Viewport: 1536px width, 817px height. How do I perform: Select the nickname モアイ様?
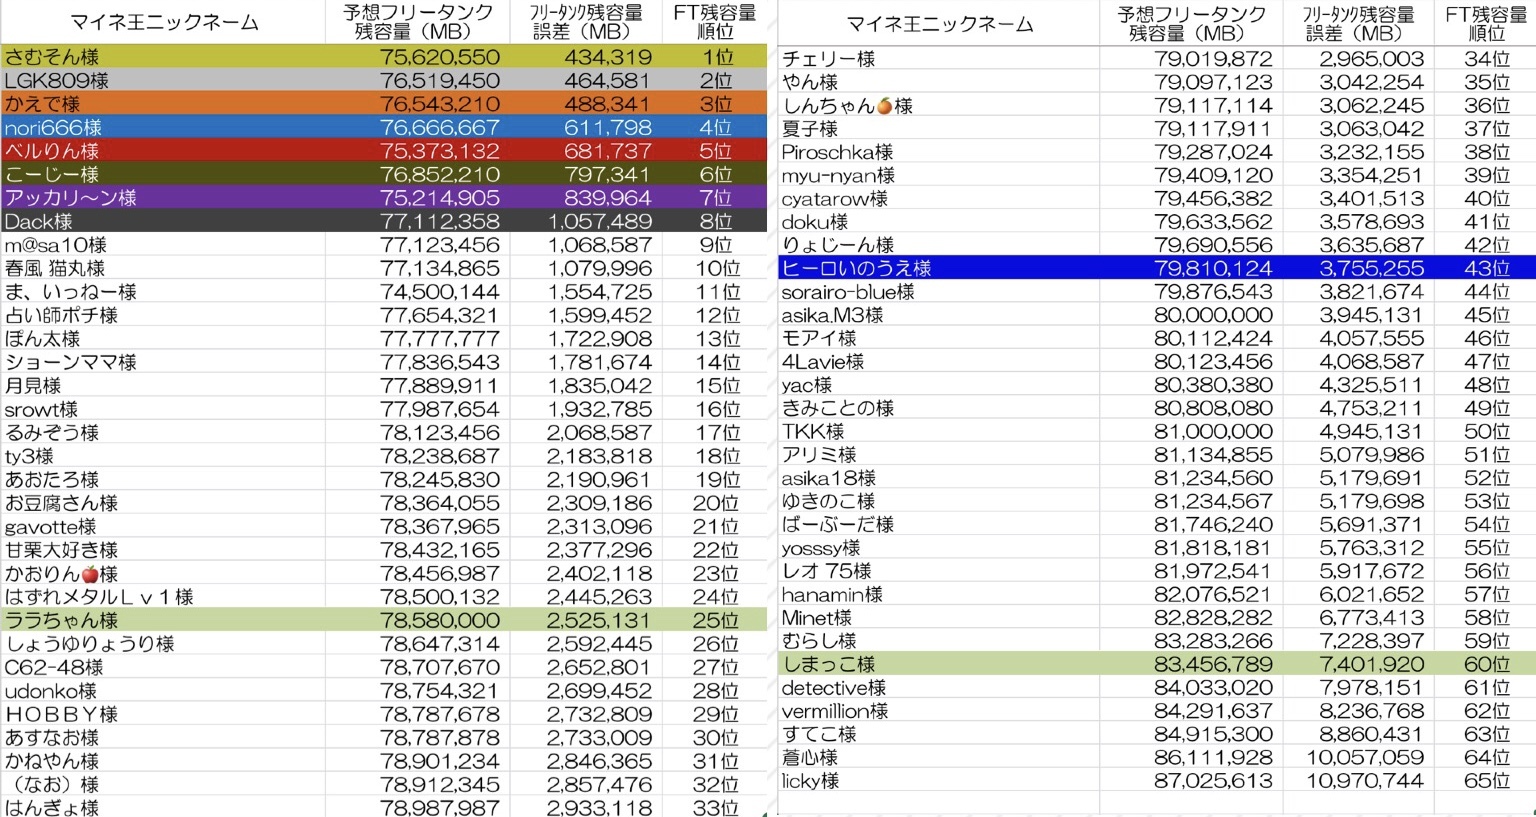pos(820,338)
